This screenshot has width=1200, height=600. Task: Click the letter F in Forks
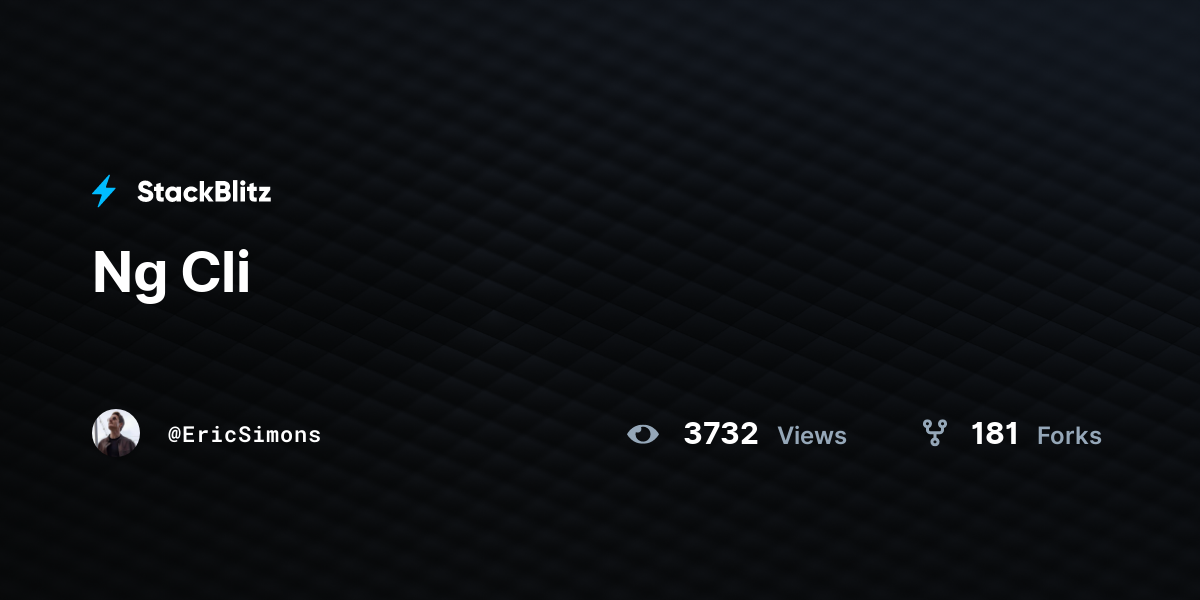pyautogui.click(x=1044, y=435)
